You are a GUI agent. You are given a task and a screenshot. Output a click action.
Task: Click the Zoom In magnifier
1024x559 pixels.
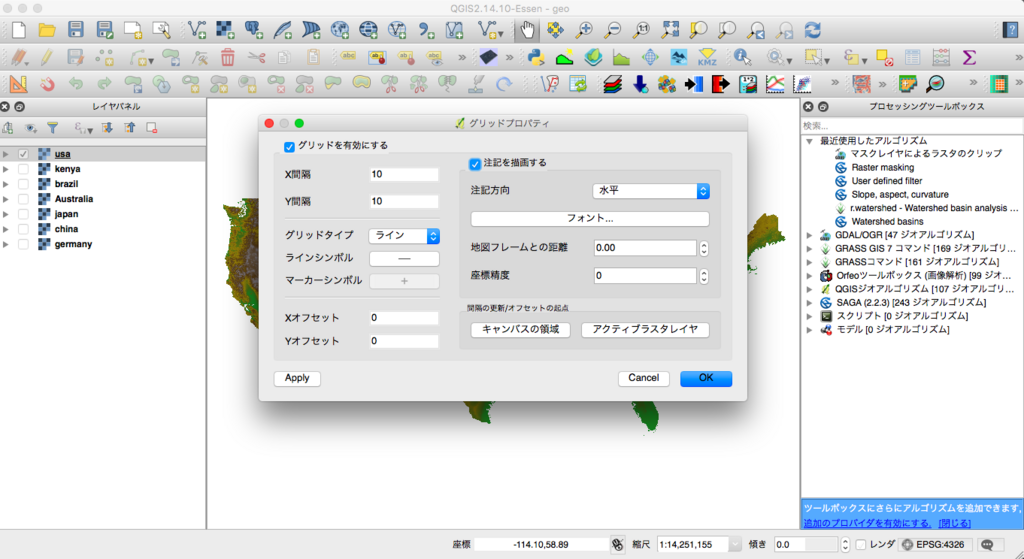(583, 29)
